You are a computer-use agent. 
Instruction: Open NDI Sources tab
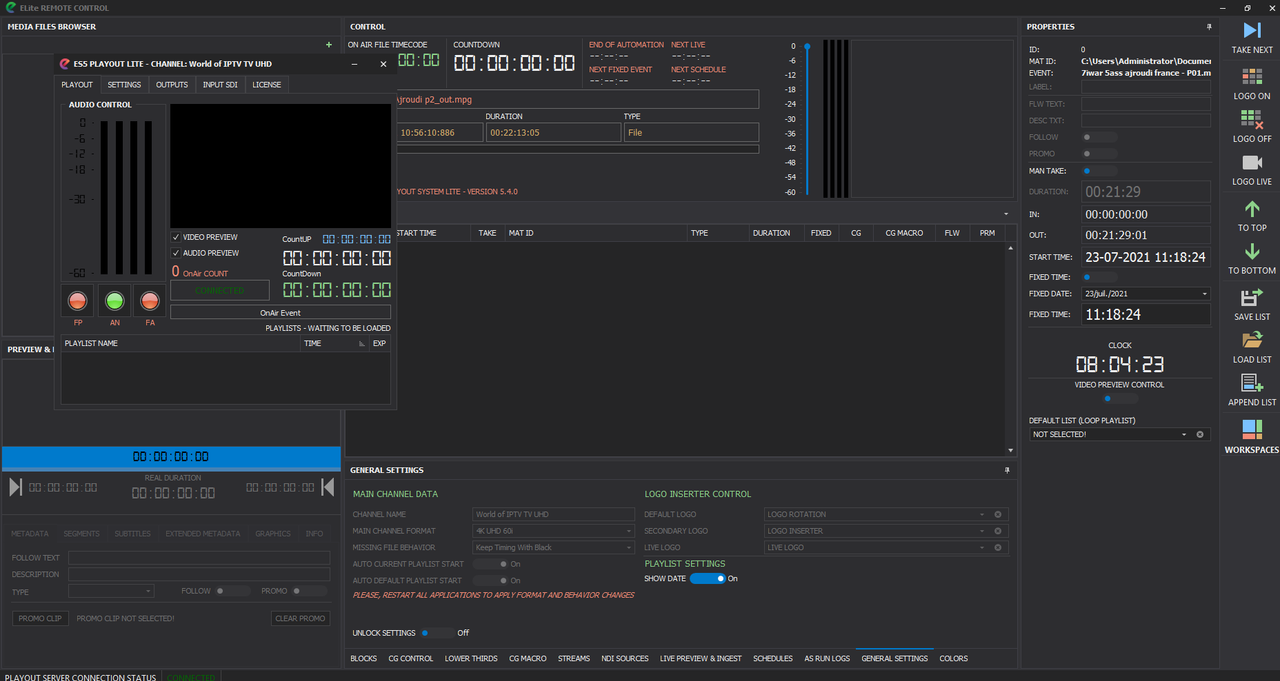(625, 659)
